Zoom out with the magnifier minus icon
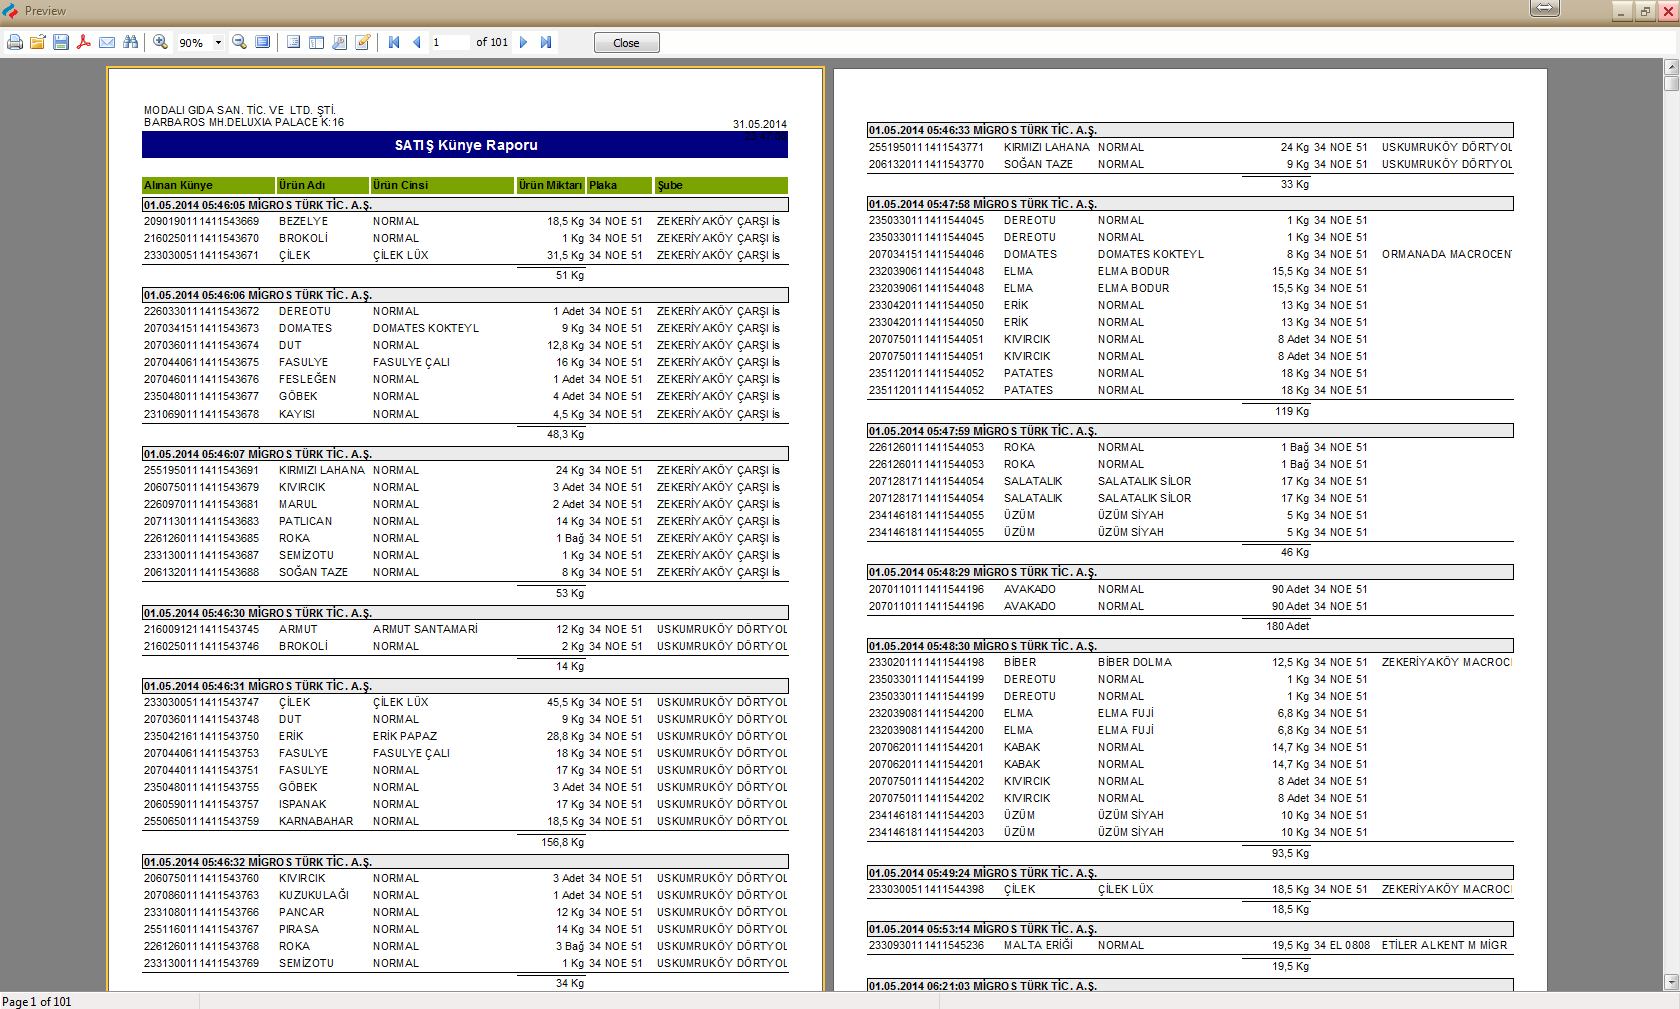1680x1009 pixels. tap(239, 42)
